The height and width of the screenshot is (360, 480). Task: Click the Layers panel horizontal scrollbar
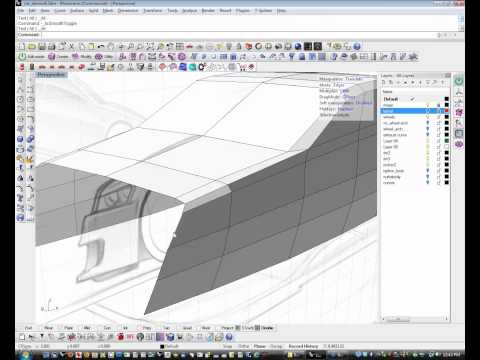(x=415, y=319)
